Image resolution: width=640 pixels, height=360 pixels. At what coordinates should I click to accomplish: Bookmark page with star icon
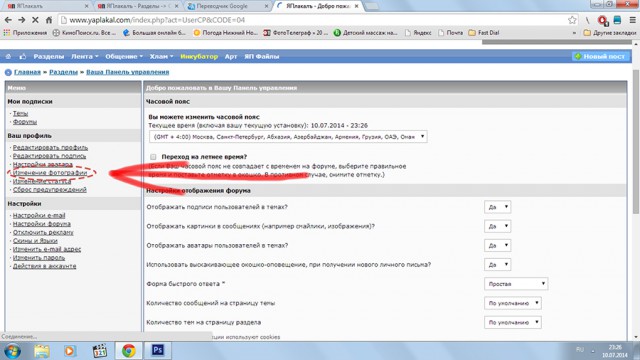tap(572, 20)
